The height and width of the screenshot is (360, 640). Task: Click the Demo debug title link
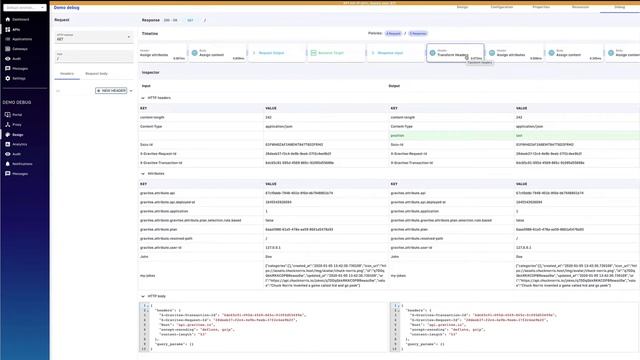pos(67,8)
